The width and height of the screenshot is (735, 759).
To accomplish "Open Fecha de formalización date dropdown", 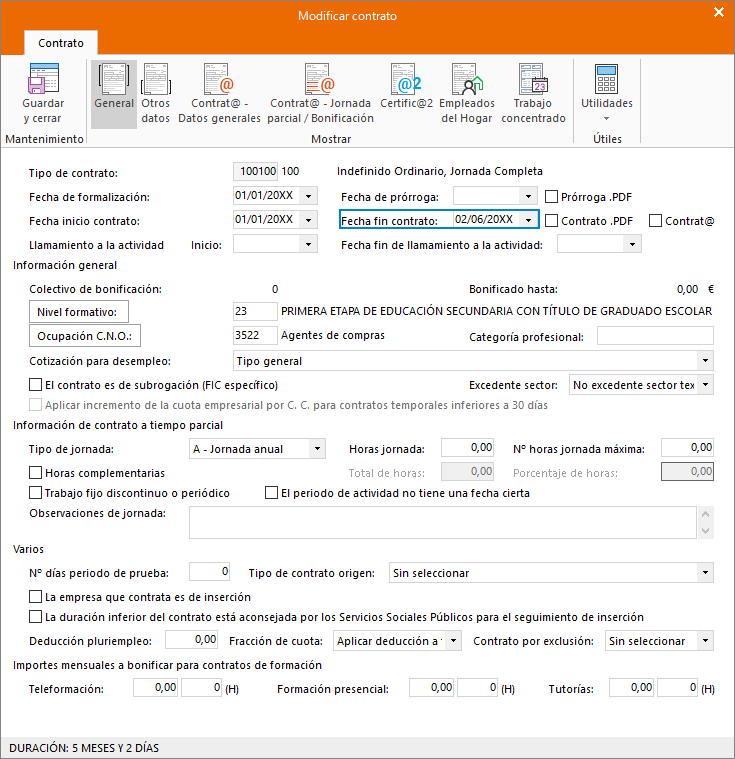I will tap(308, 196).
